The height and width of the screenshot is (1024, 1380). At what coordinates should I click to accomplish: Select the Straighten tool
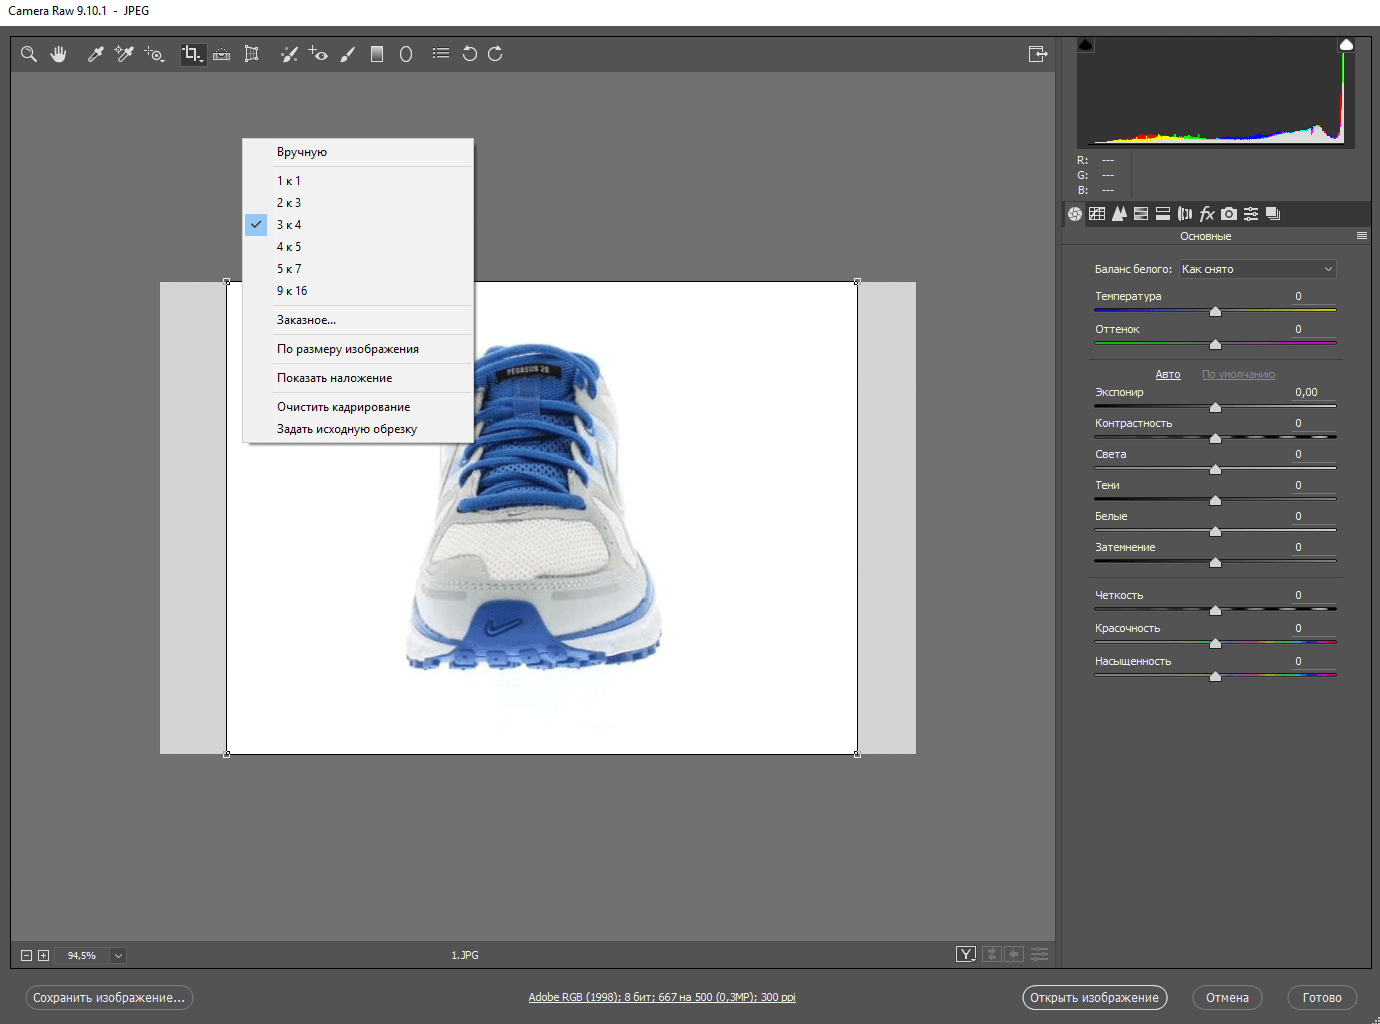point(222,54)
